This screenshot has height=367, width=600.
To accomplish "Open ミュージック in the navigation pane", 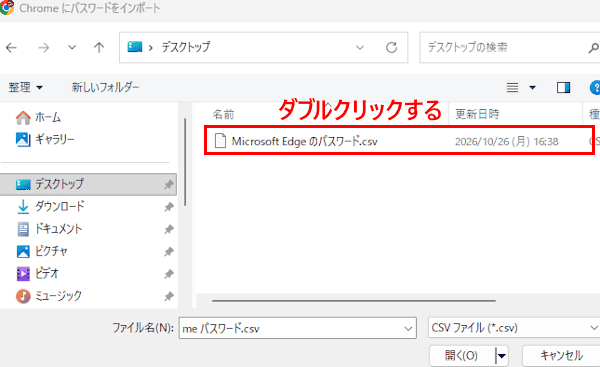I will (x=49, y=296).
